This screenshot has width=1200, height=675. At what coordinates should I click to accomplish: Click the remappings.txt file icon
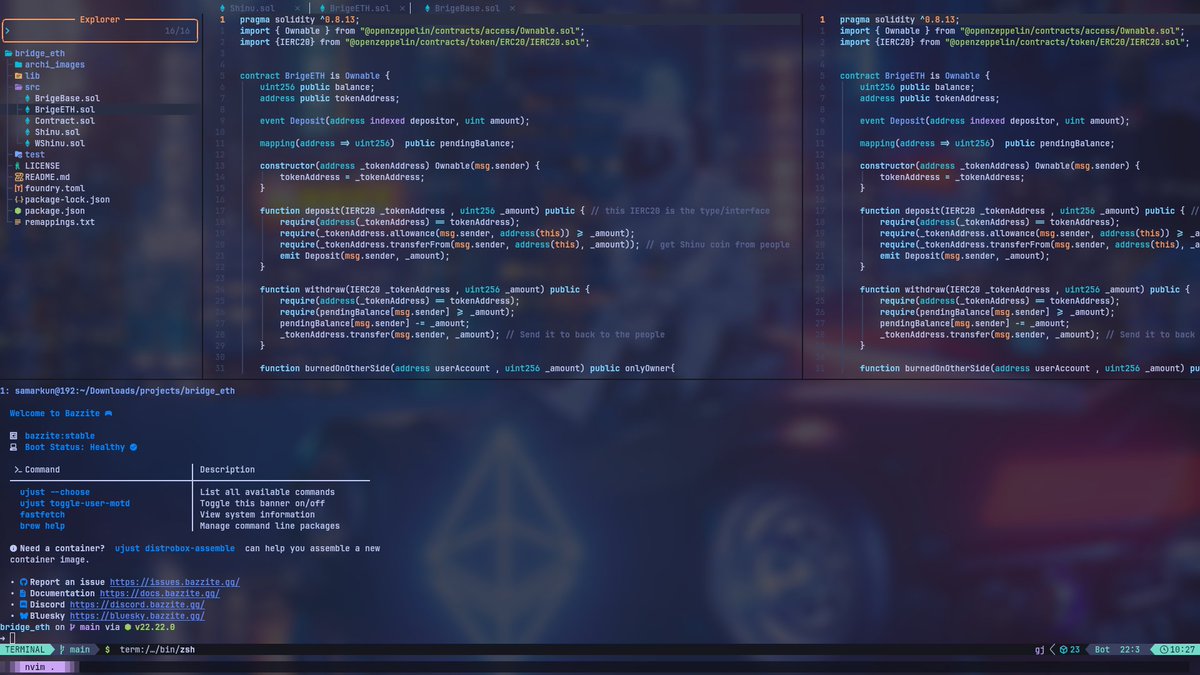[x=18, y=222]
